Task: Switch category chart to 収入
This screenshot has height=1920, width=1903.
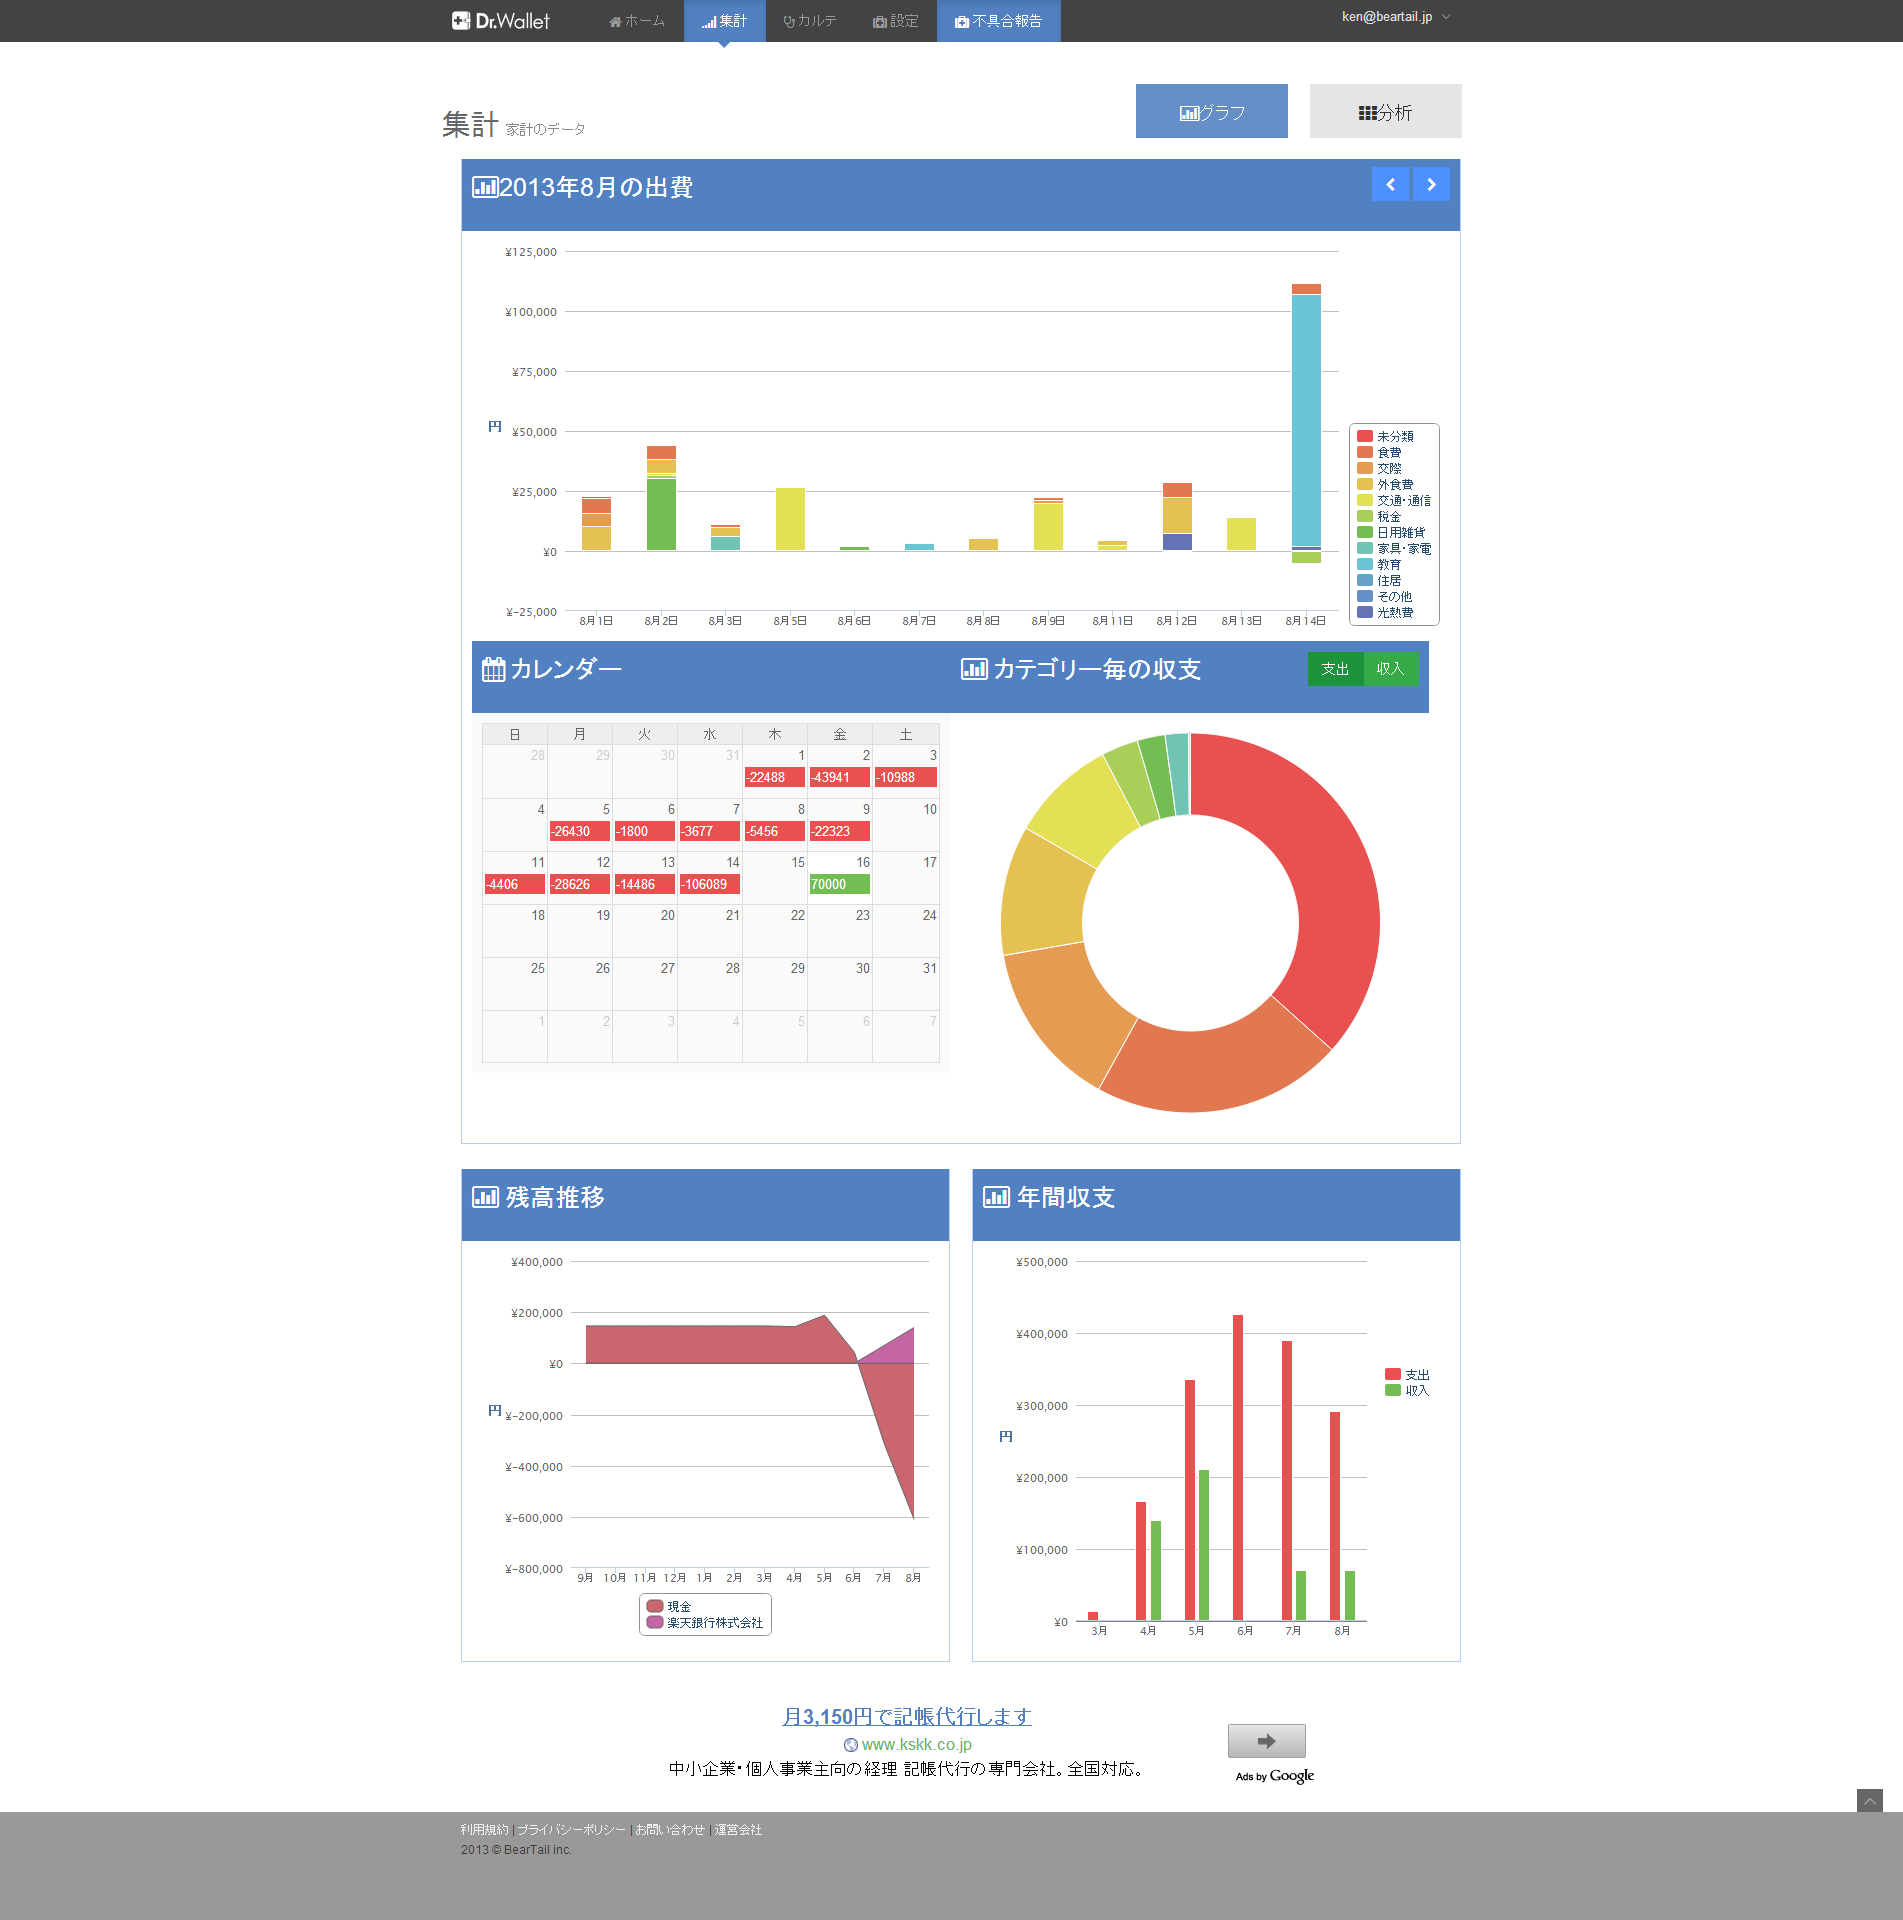Action: 1390,669
